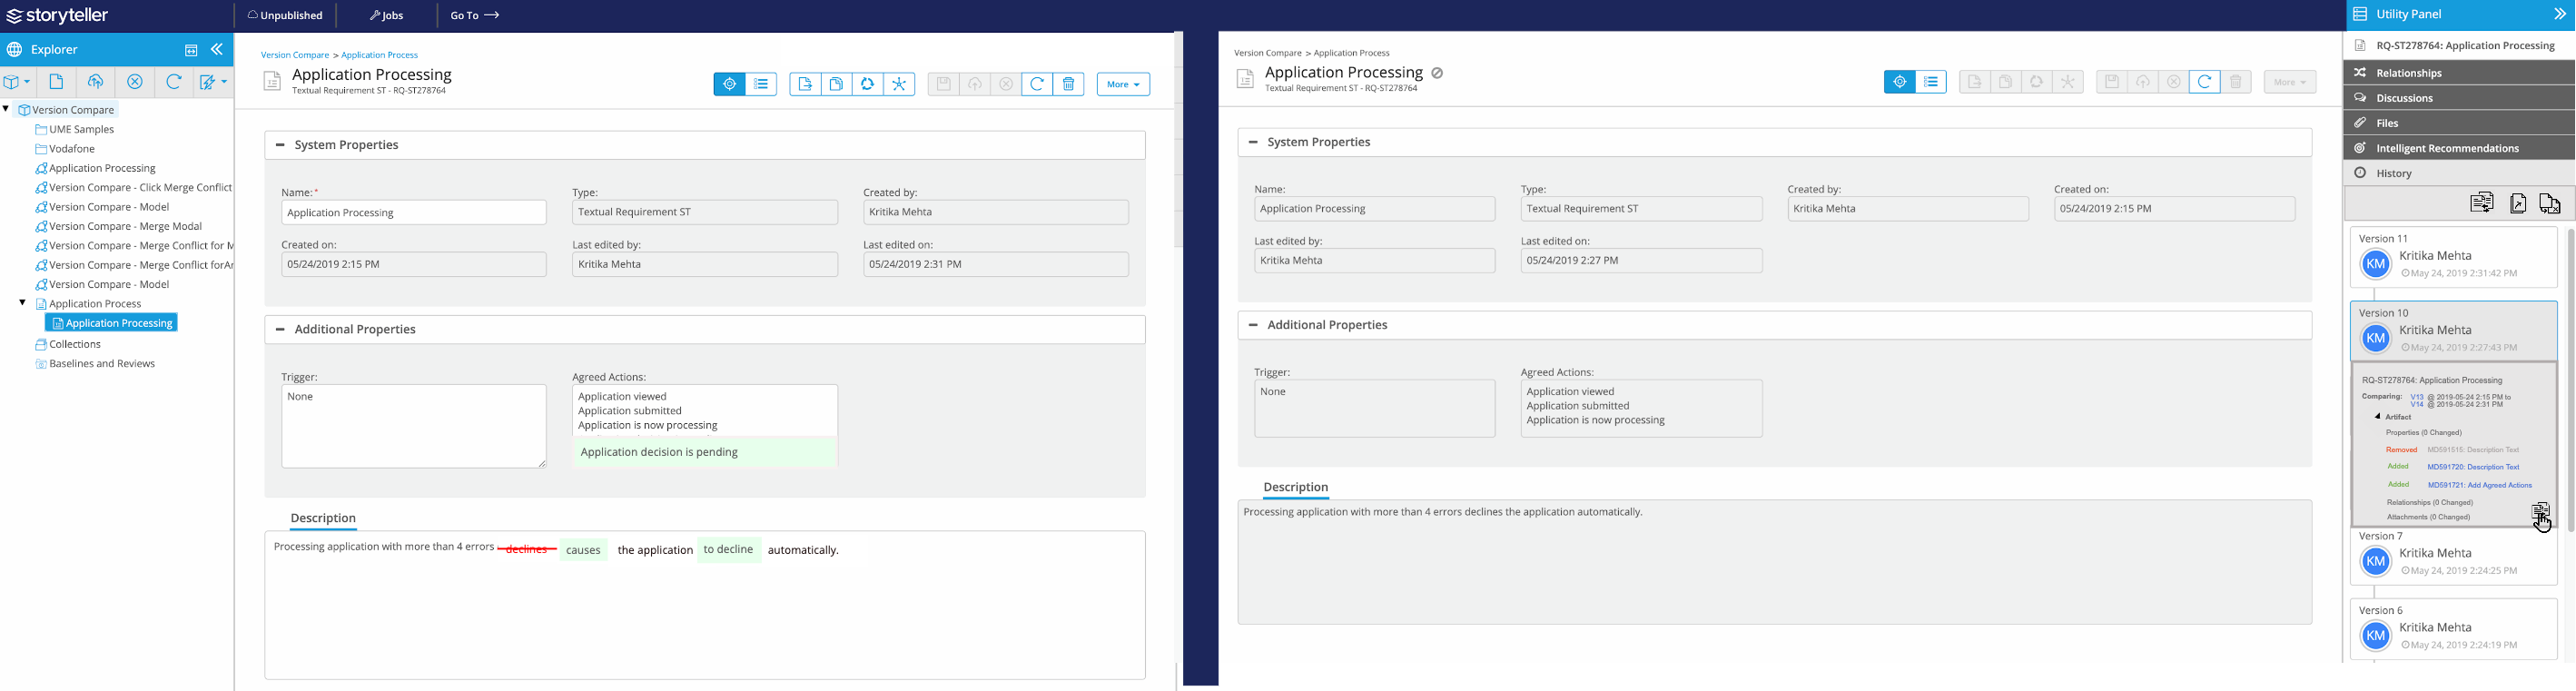This screenshot has width=2576, height=691.
Task: Click the open version document icon in History
Action: [x=2518, y=203]
